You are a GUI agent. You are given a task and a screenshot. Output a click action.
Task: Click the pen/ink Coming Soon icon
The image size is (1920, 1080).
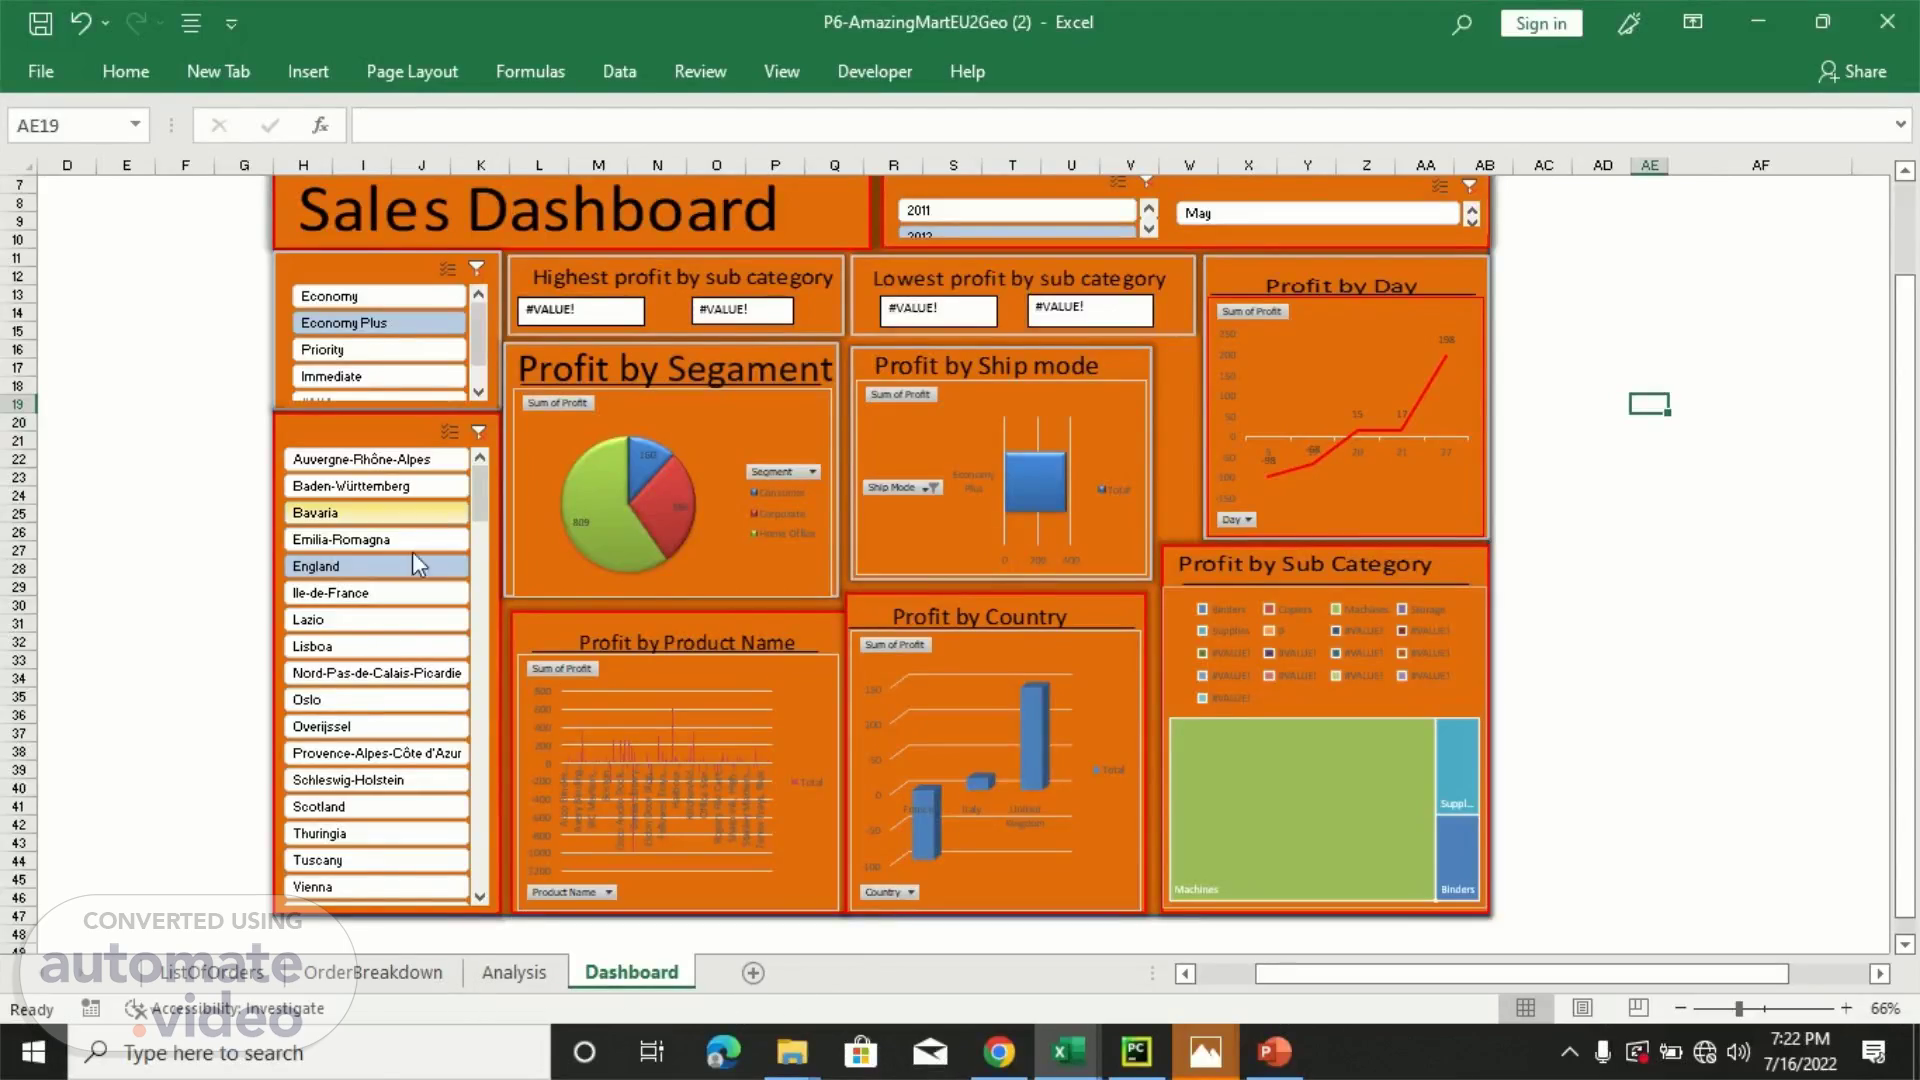(x=1629, y=23)
